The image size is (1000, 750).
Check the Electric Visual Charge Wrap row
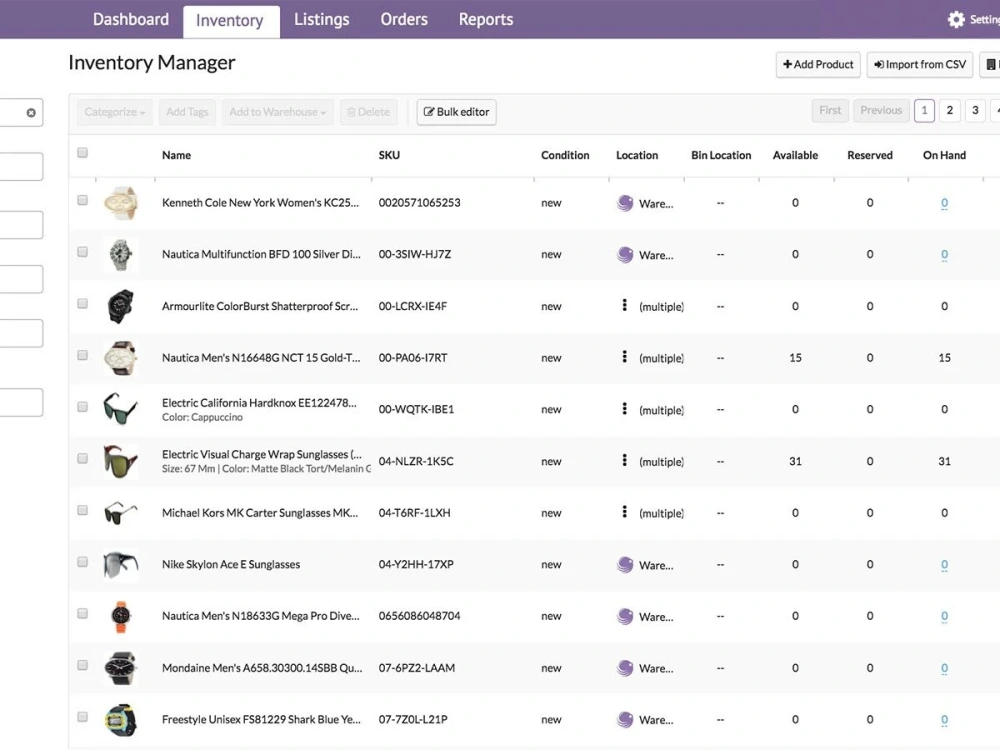pyautogui.click(x=82, y=459)
